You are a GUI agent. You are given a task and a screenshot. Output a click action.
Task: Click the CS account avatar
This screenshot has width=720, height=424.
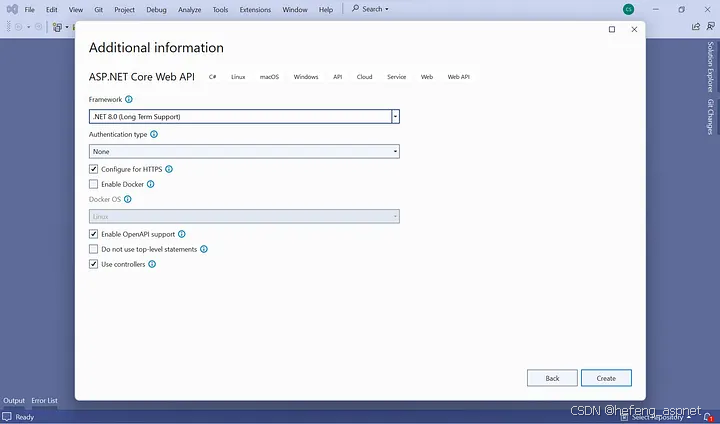pyautogui.click(x=629, y=9)
